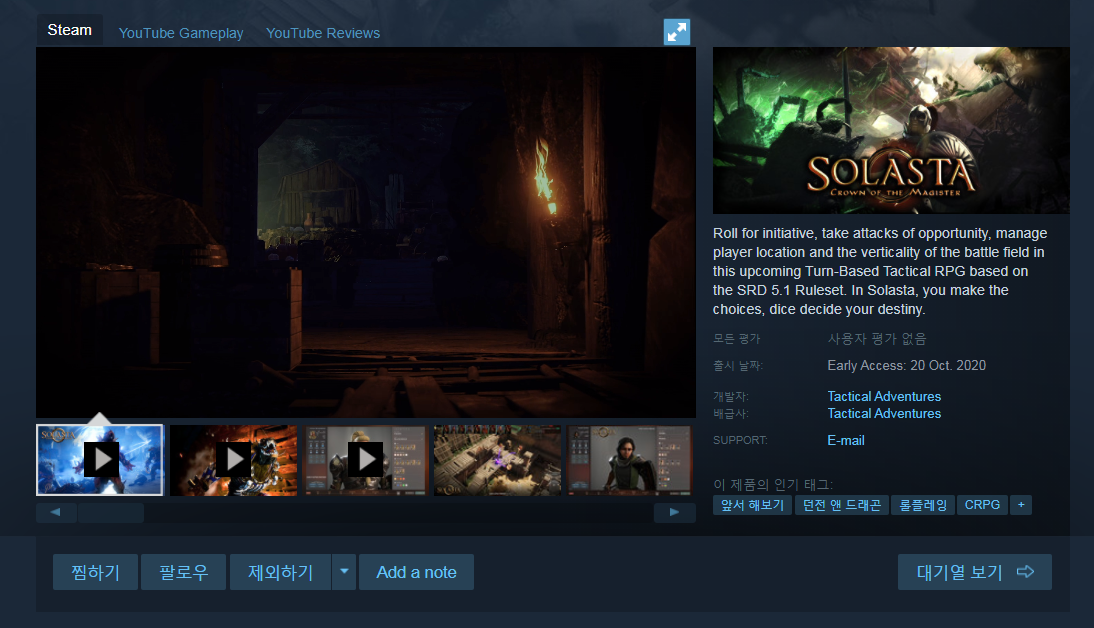Image resolution: width=1094 pixels, height=628 pixels.
Task: Click left arrow of thumbnail strip
Action: (56, 512)
